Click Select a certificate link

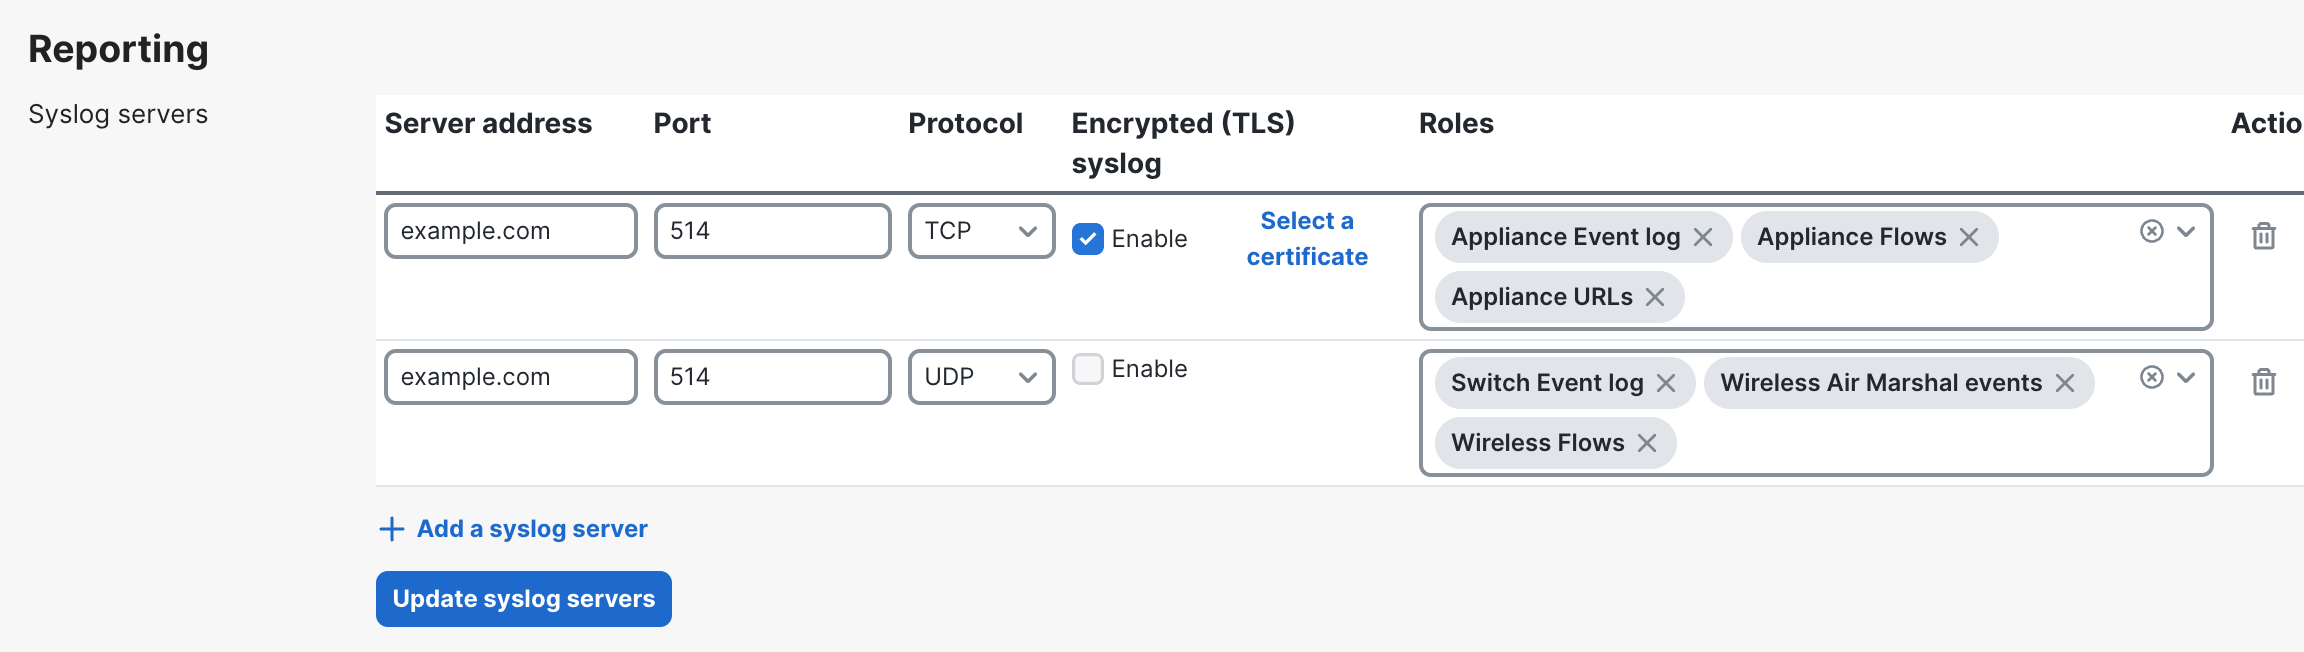click(x=1307, y=239)
